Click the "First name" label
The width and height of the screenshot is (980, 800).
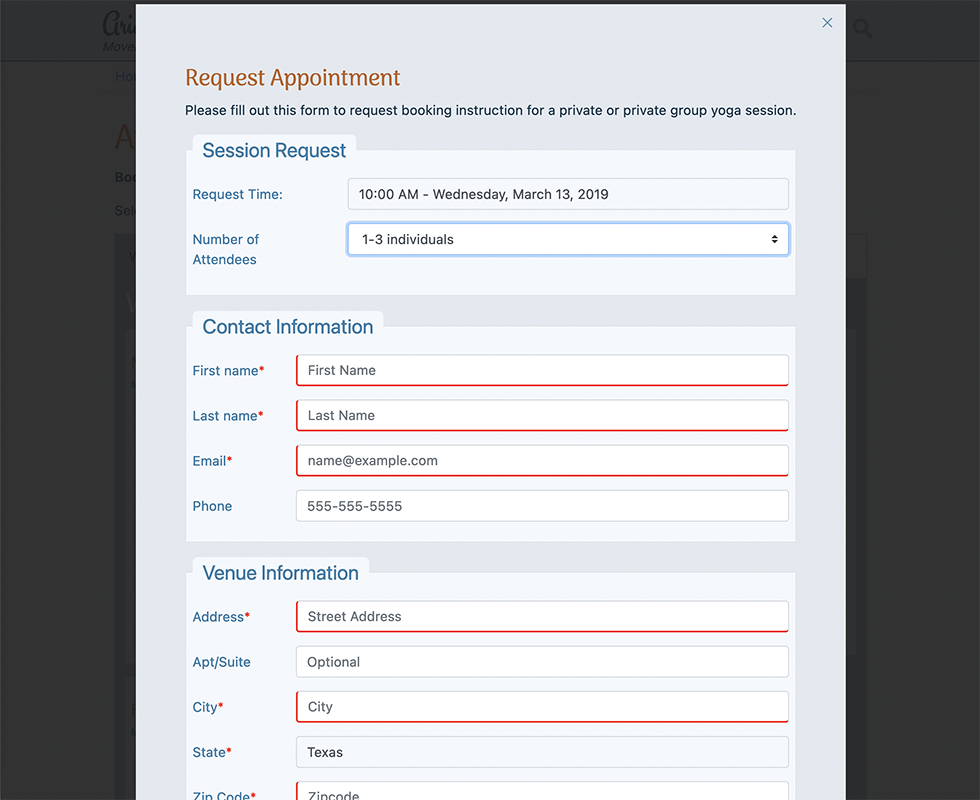pos(226,370)
